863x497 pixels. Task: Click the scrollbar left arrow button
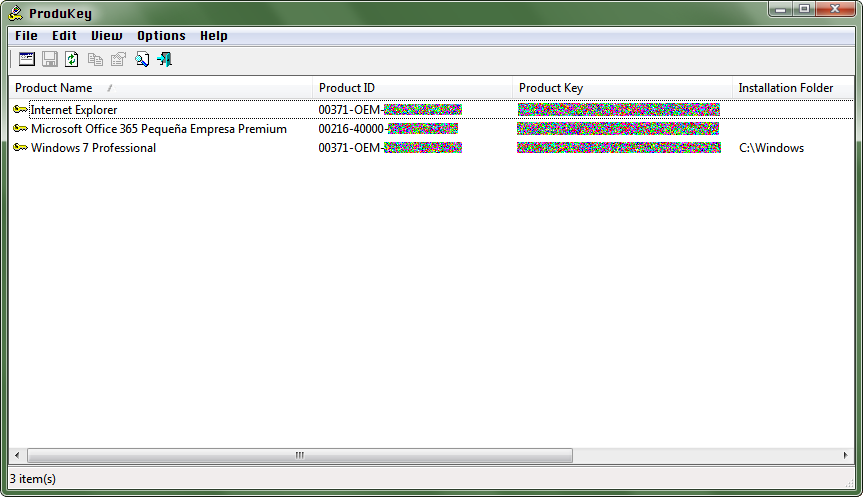(x=17, y=455)
